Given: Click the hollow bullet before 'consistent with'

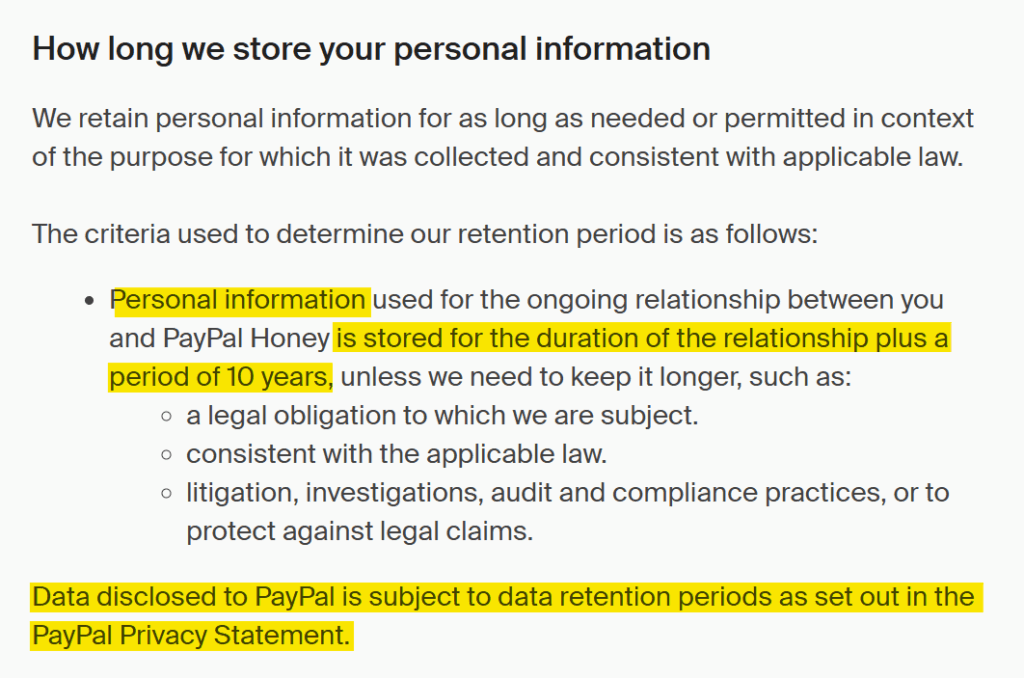Looking at the screenshot, I should 167,455.
